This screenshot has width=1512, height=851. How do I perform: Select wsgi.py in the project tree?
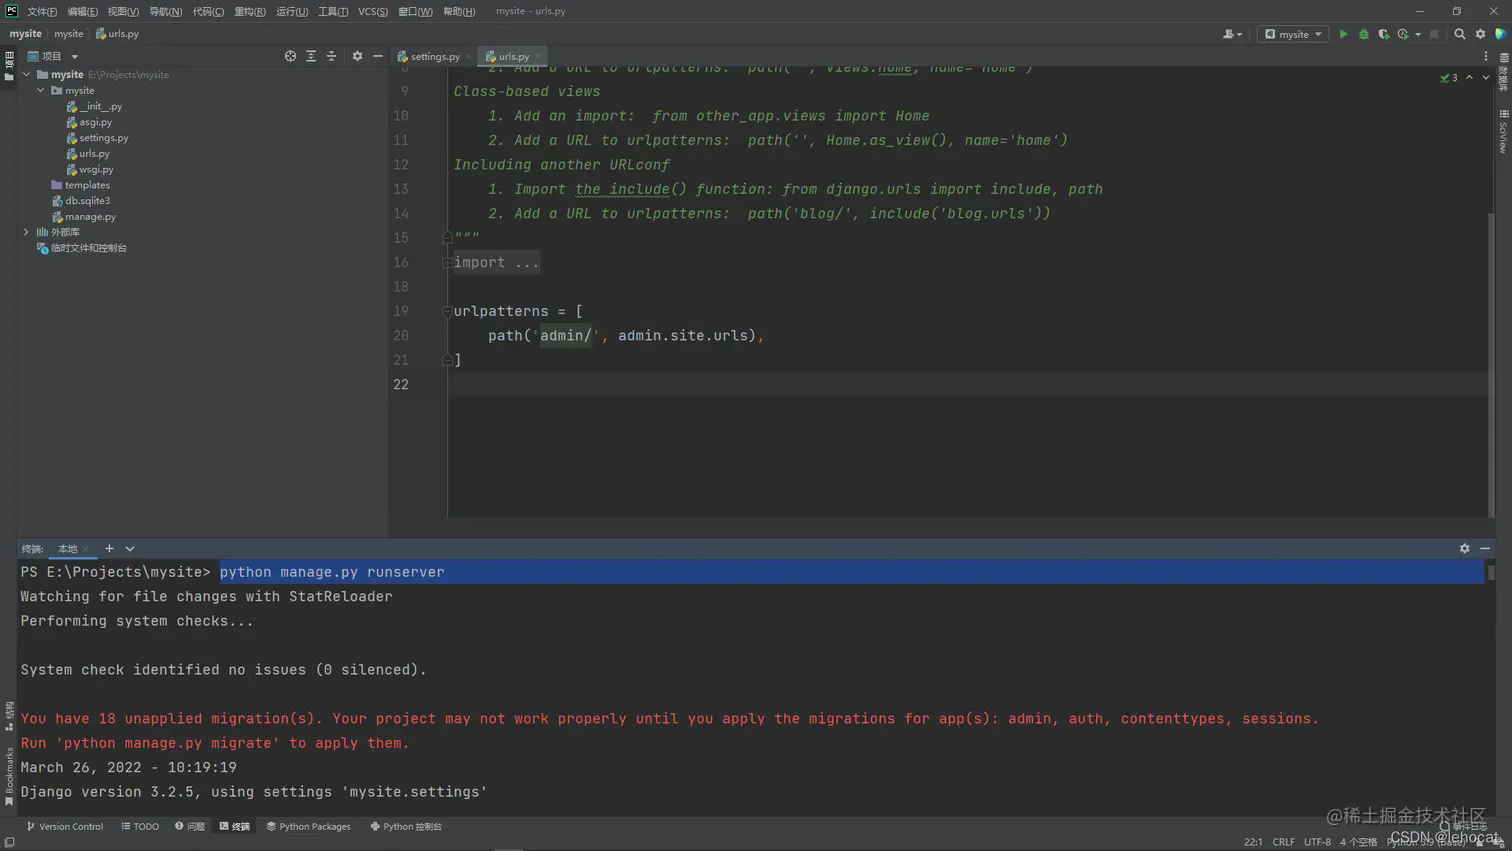pyautogui.click(x=90, y=169)
